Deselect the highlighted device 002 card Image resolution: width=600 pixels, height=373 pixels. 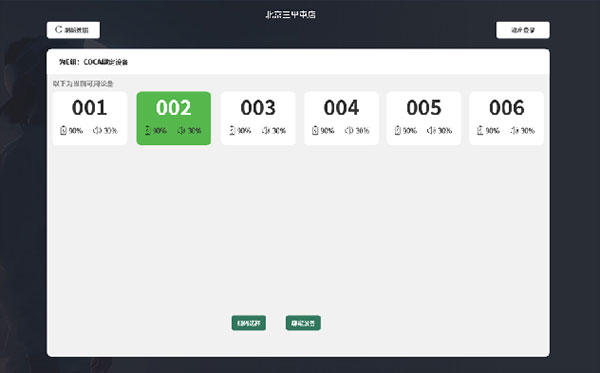(x=174, y=118)
